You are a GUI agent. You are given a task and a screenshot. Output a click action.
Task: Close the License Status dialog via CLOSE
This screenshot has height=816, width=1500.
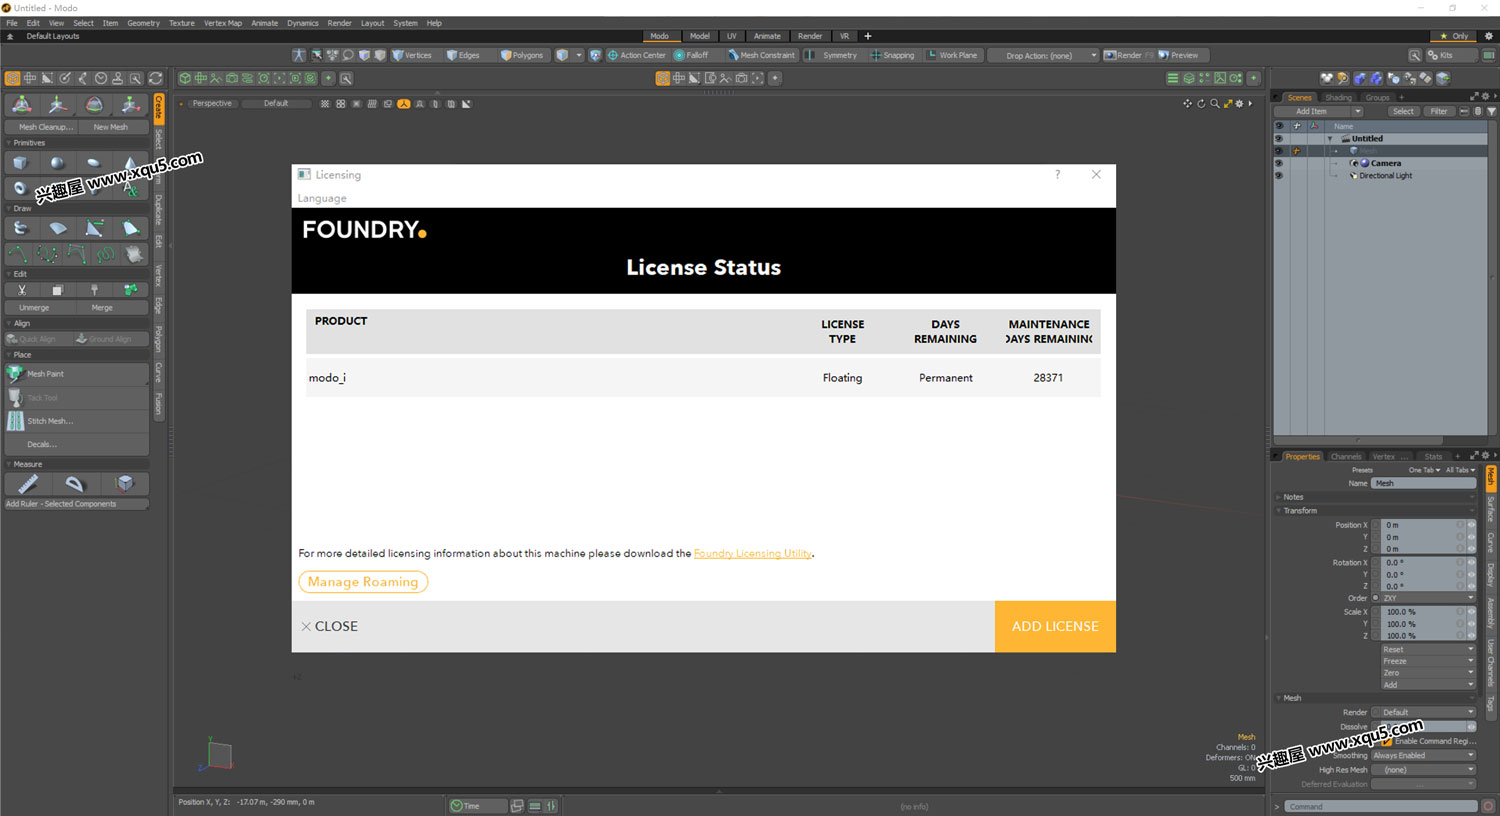(x=329, y=626)
